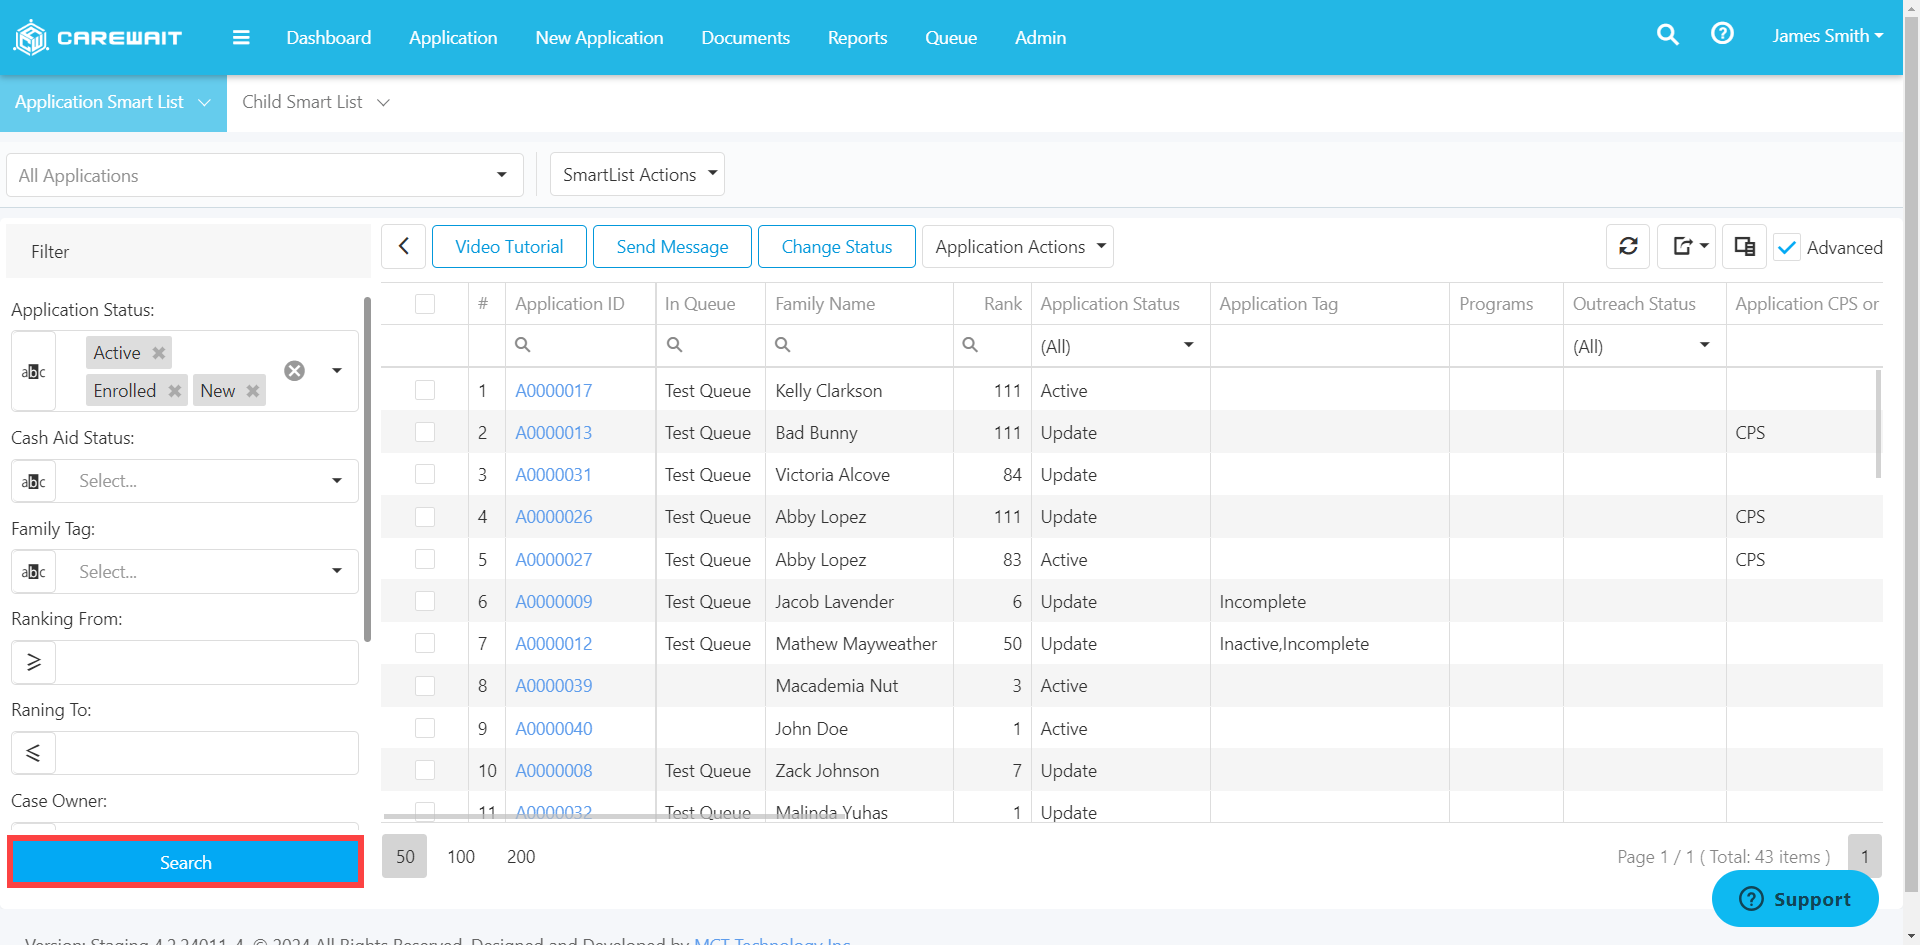Click less-than-or-equal icon for Raning To

34,753
